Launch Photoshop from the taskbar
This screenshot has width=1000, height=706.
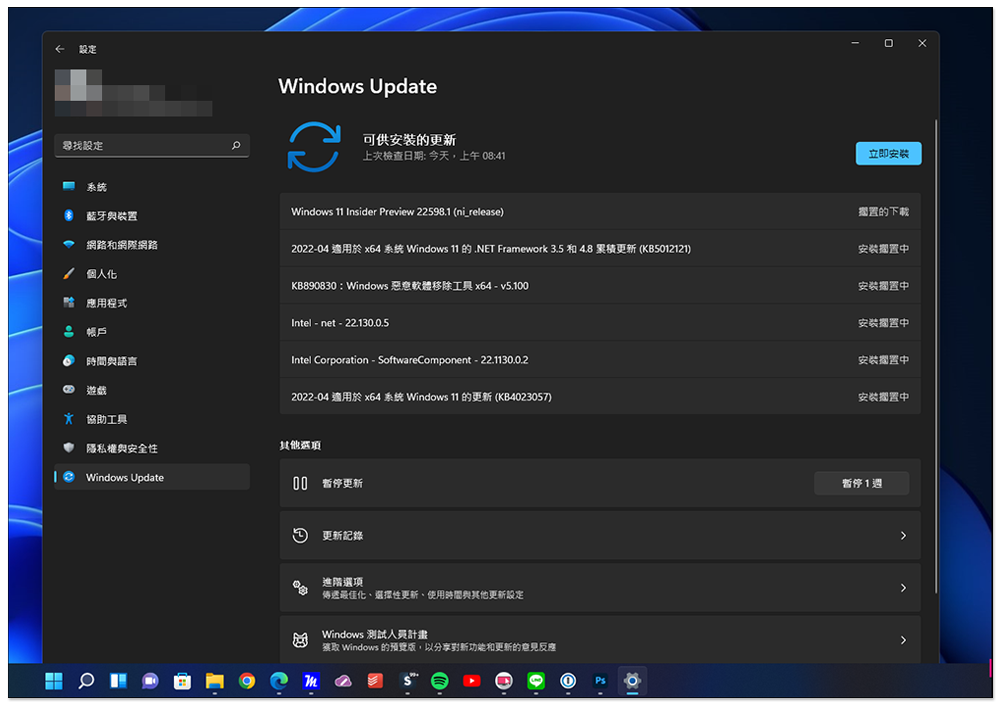[x=600, y=681]
